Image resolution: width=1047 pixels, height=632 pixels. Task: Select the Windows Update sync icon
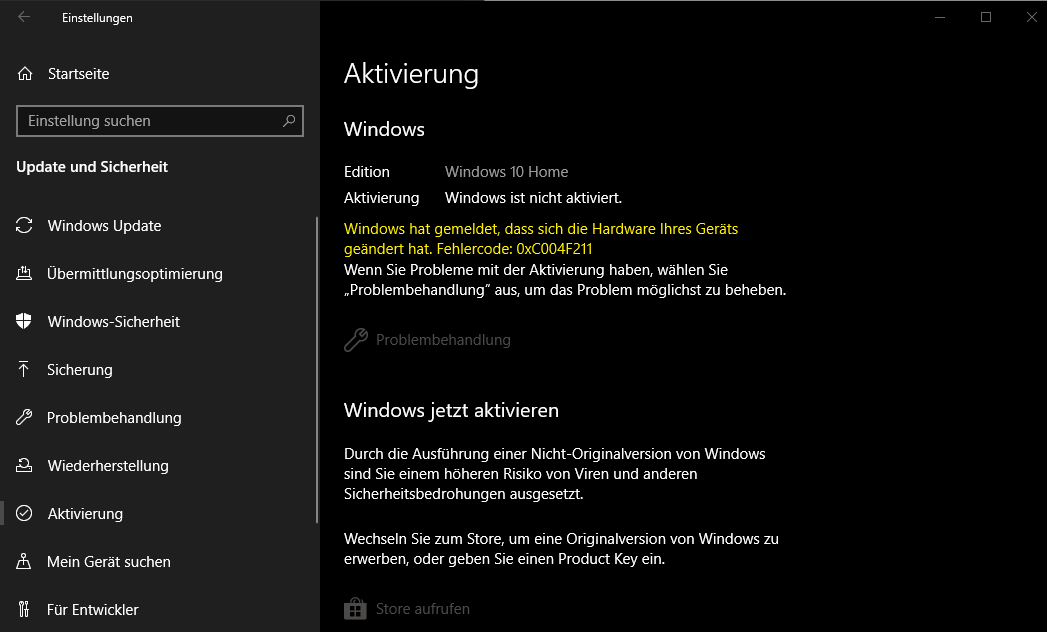24,226
